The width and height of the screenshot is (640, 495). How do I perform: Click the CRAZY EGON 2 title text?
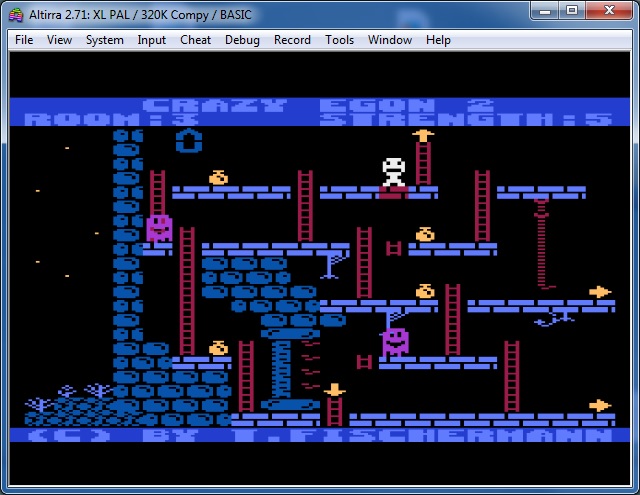319,105
